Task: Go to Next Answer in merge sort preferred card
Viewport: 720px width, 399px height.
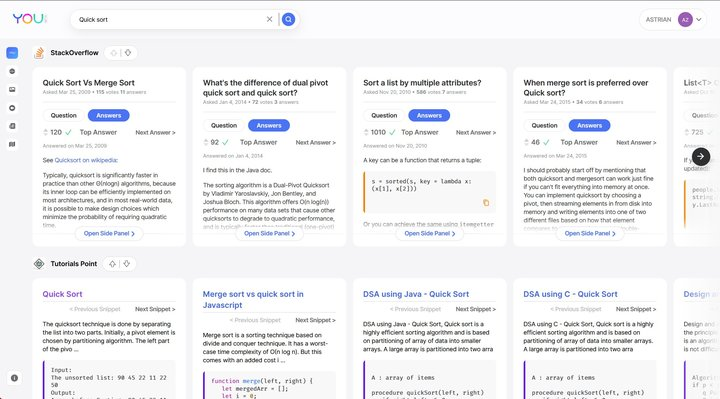Action: 636,142
